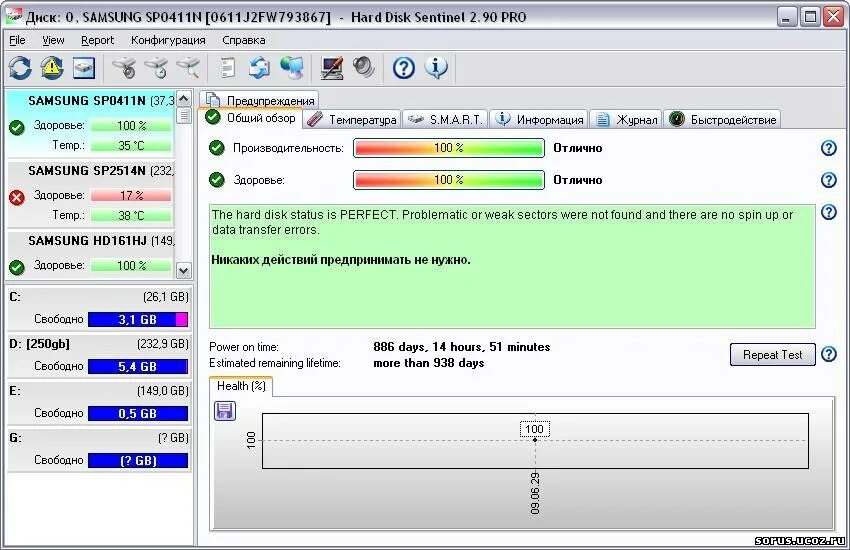Click help icon beside Здоровье bar

(829, 180)
